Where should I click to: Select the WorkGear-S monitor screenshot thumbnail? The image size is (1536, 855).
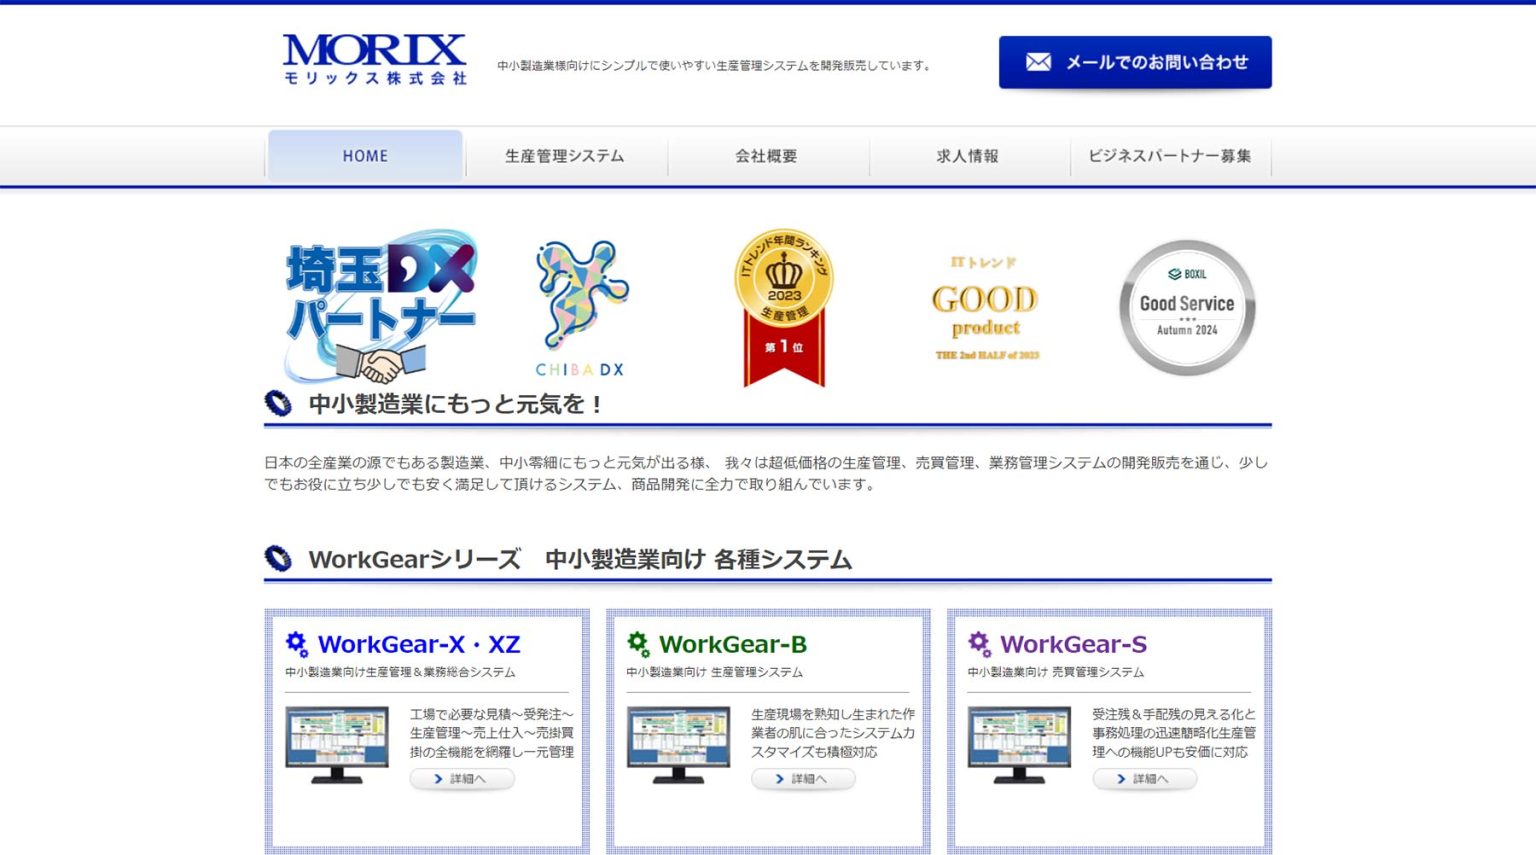[1019, 740]
